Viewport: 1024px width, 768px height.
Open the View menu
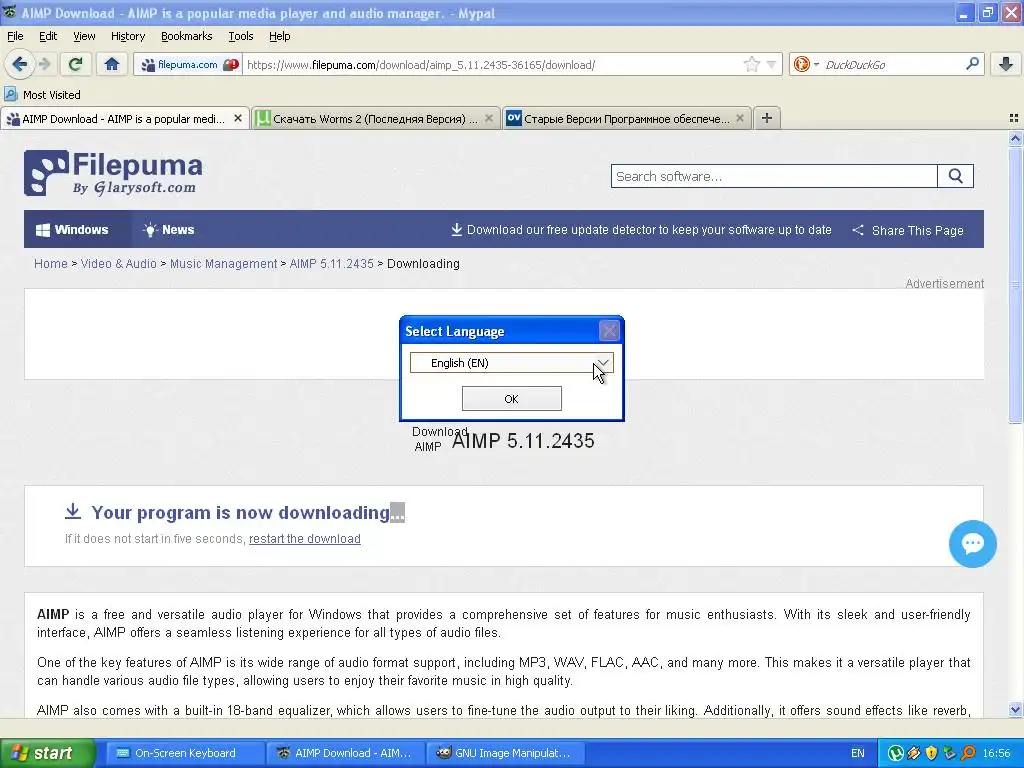(x=84, y=36)
